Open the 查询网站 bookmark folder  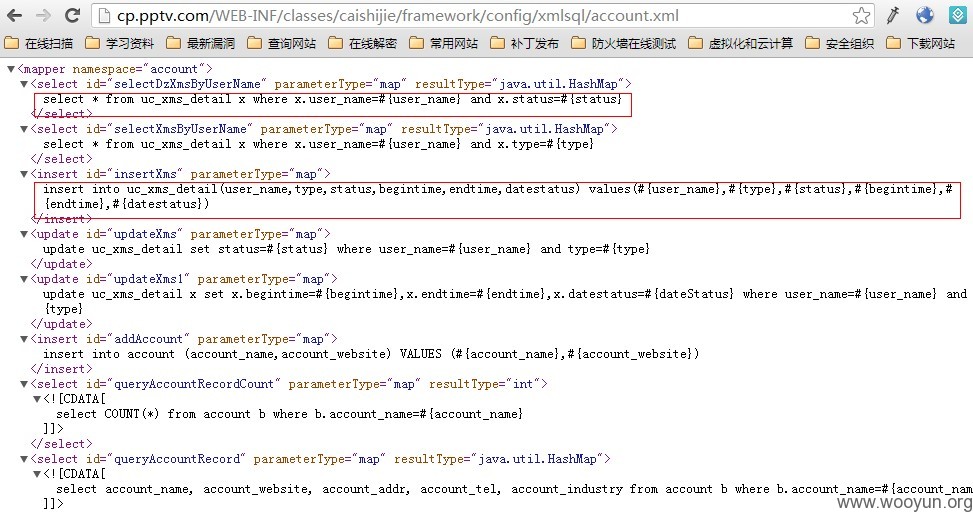coord(281,43)
